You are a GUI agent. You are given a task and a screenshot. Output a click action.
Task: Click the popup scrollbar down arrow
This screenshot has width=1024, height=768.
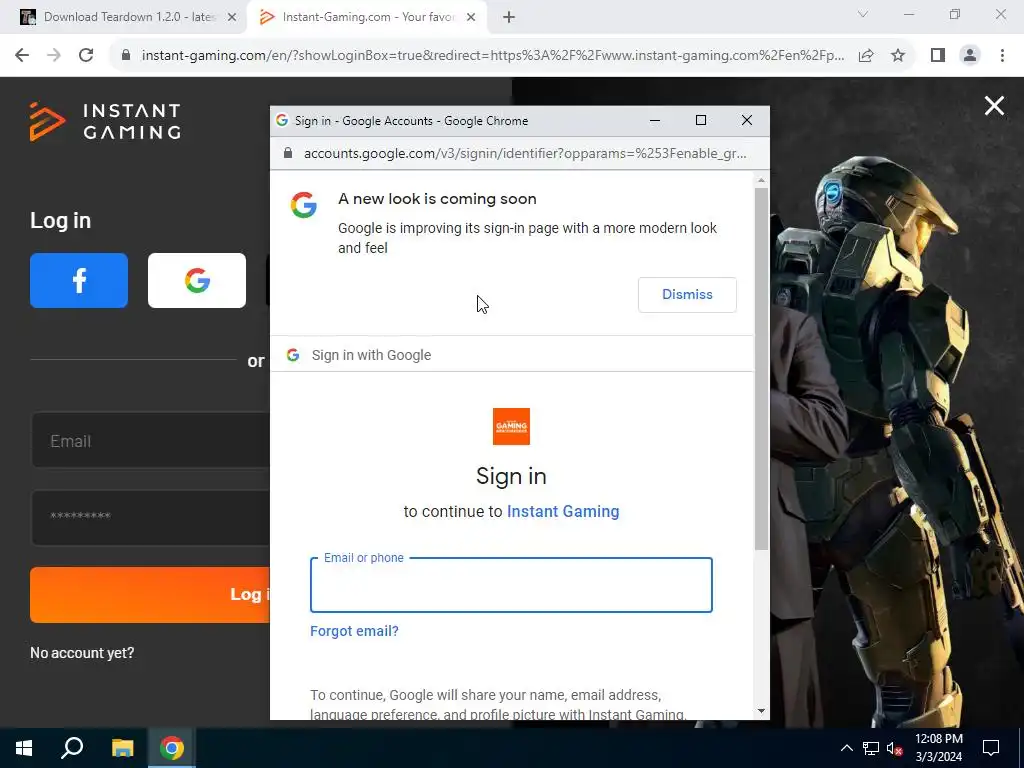coord(761,711)
